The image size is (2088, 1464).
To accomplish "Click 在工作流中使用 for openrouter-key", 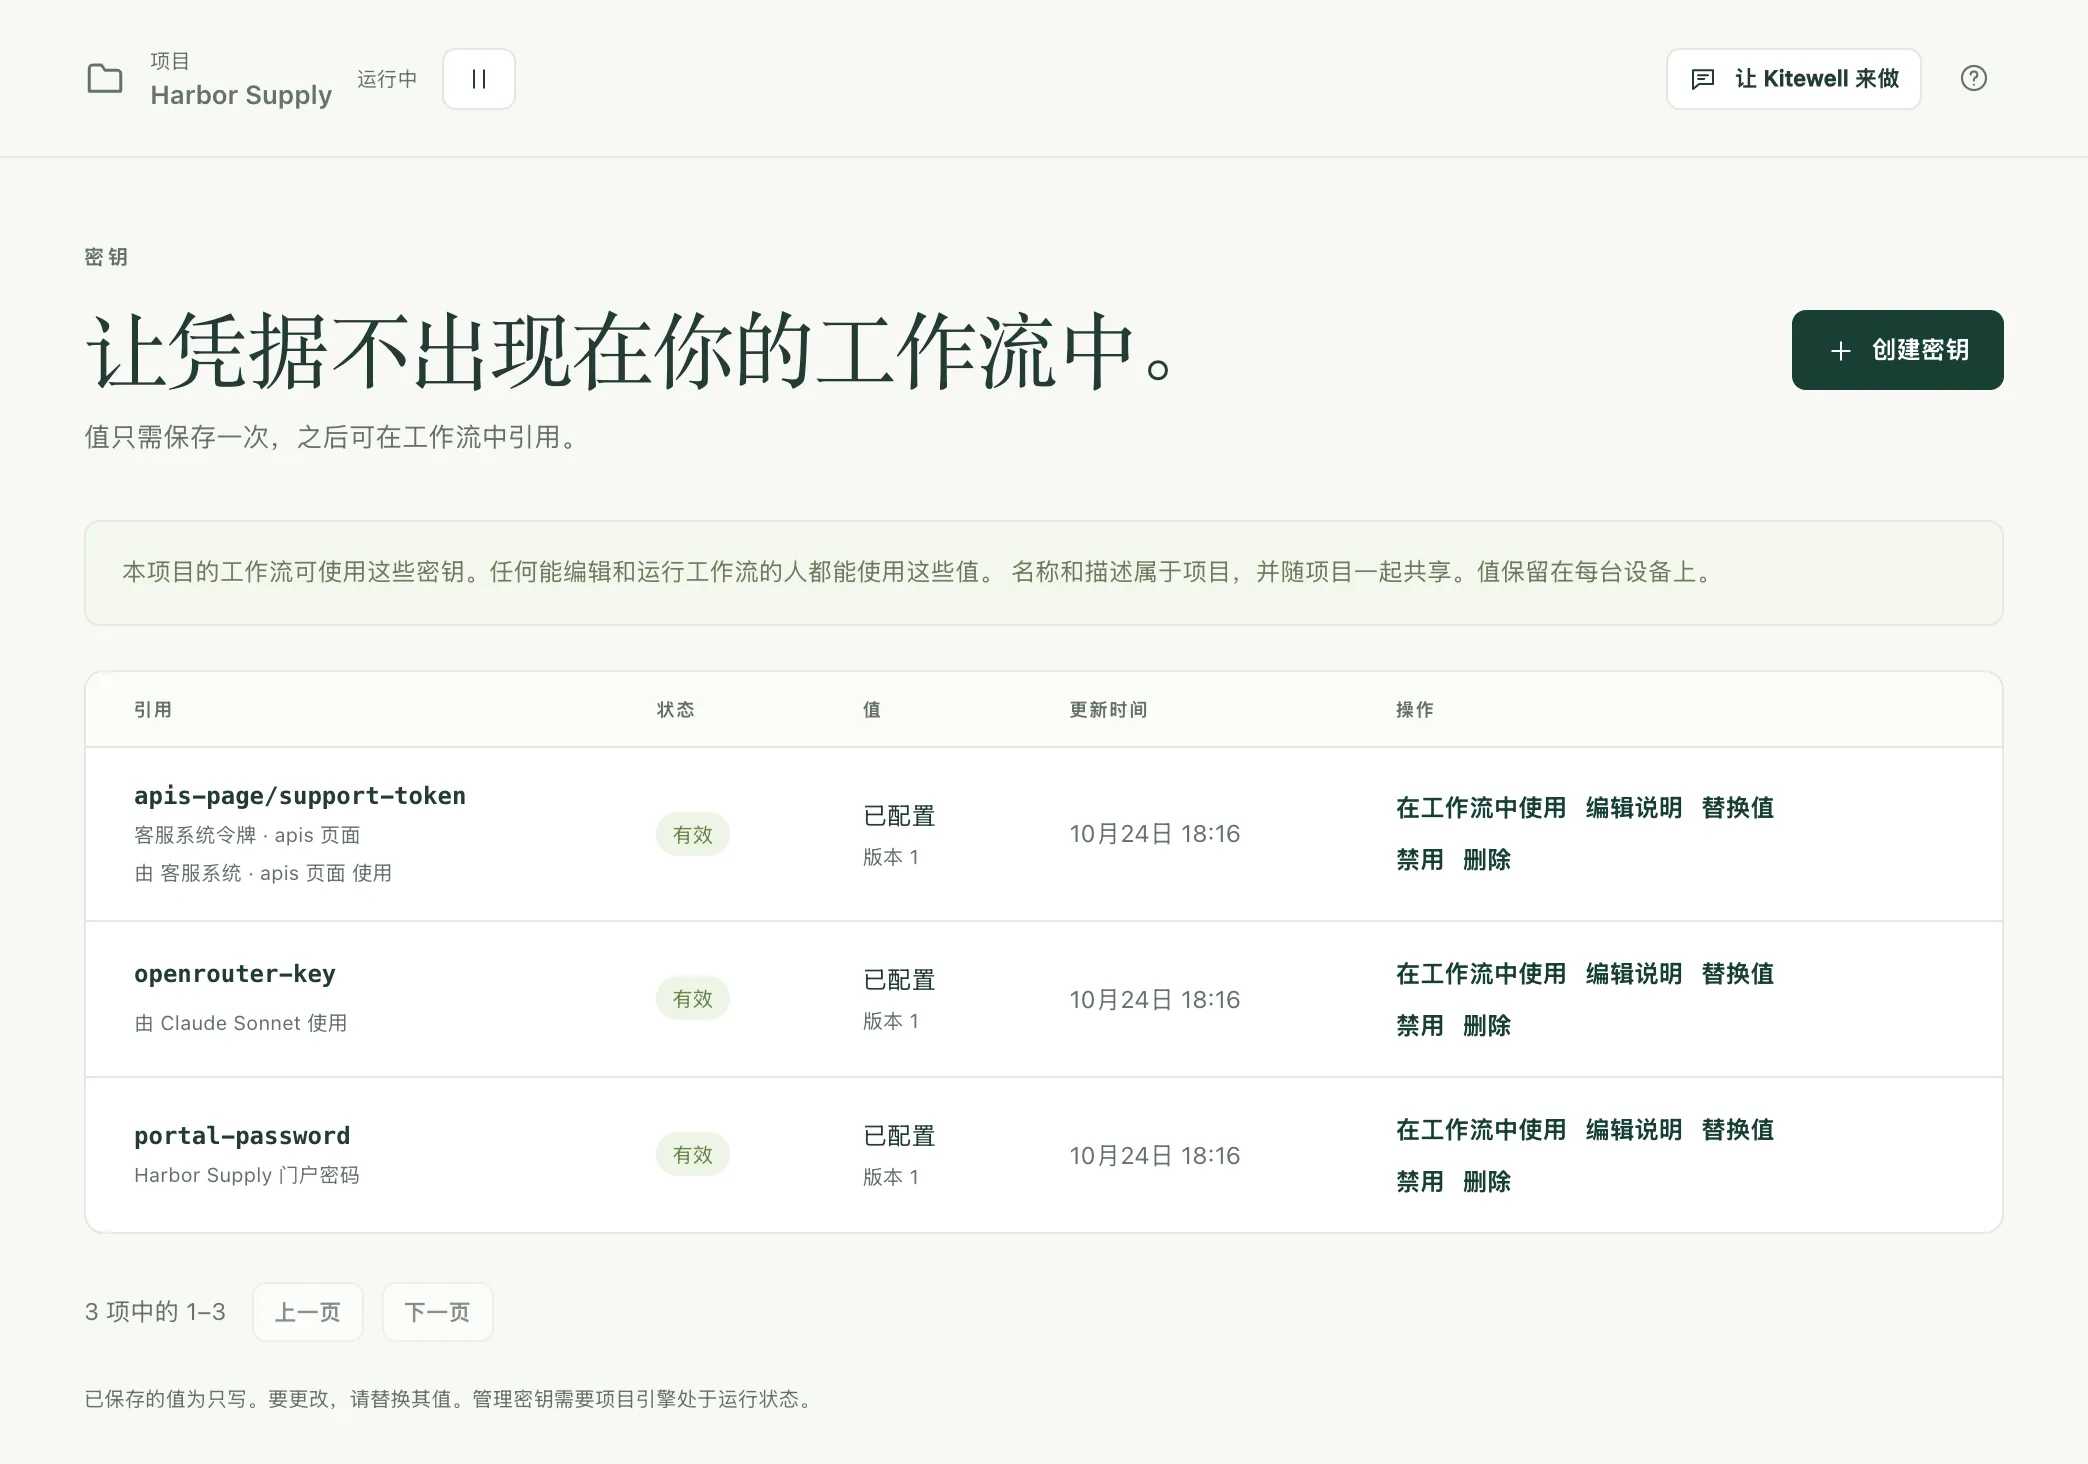I will coord(1481,974).
